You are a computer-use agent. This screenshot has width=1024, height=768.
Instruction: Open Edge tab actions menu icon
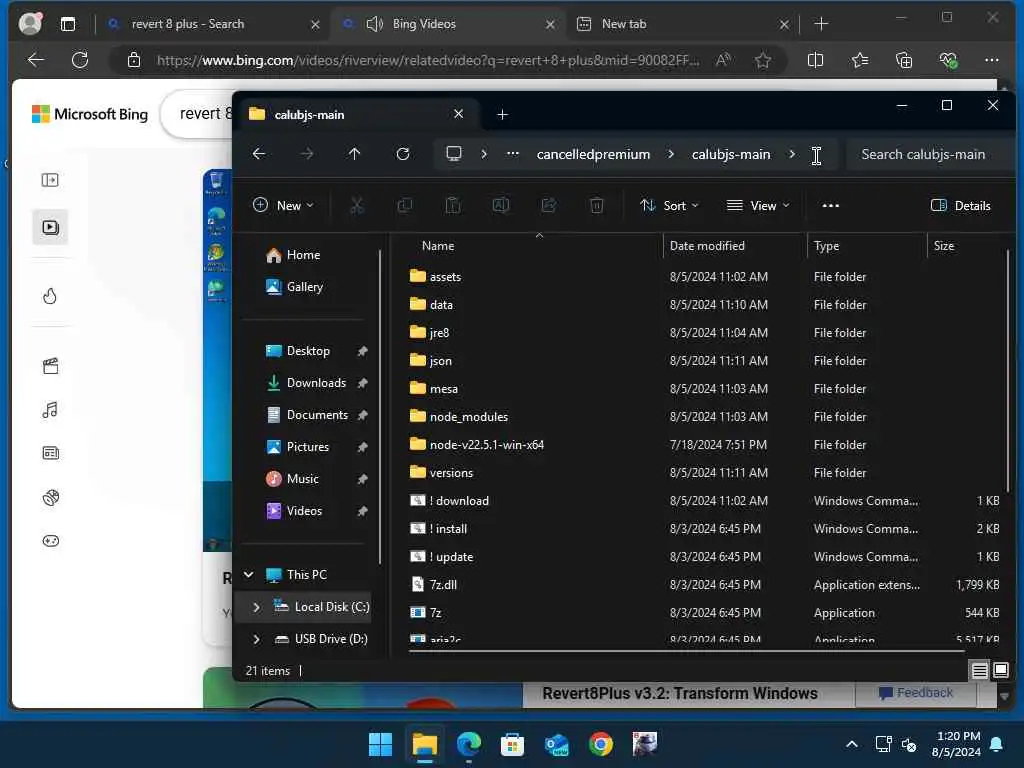68,24
